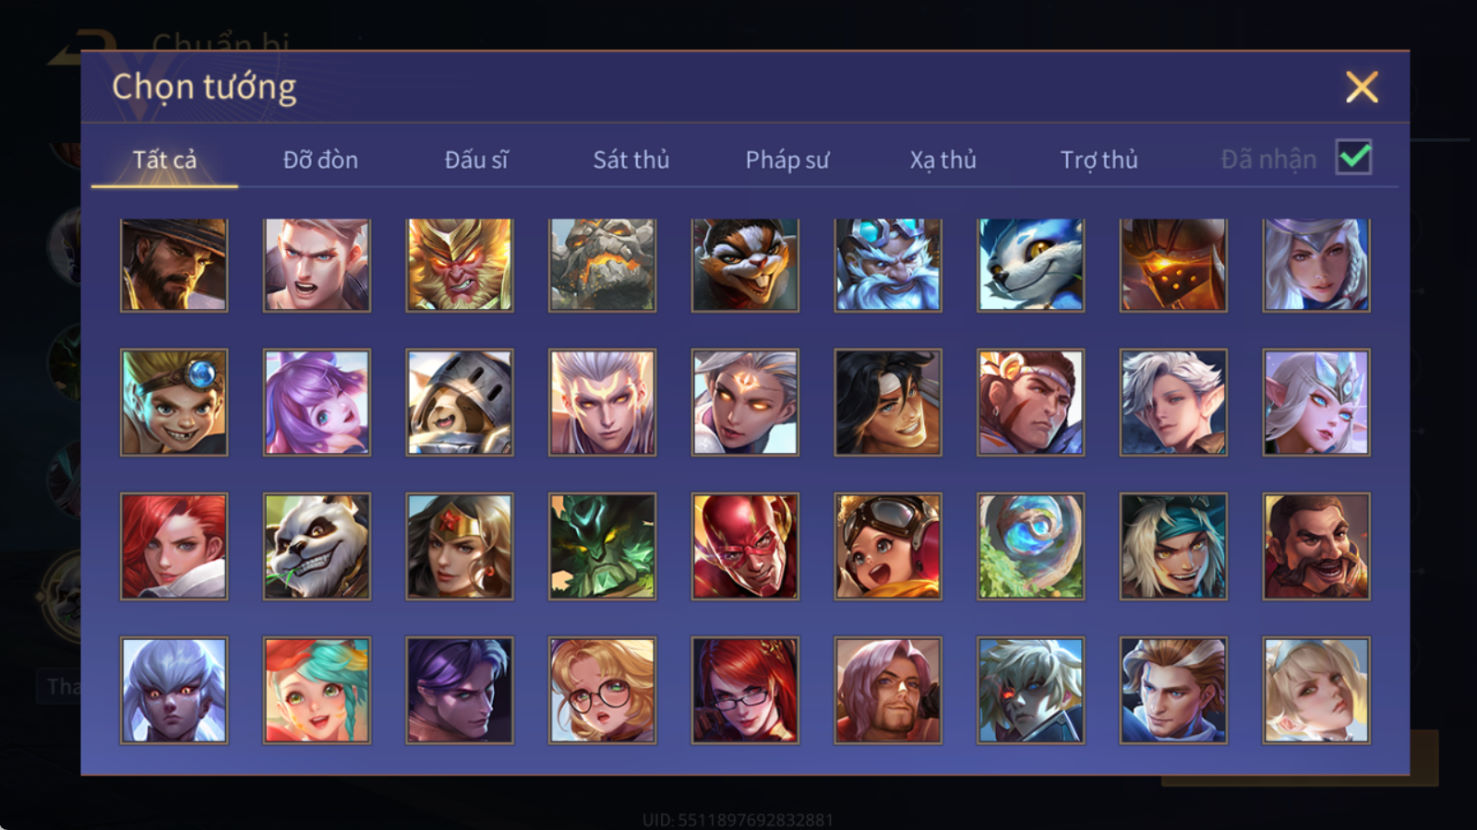Choose the panda hero portrait

317,546
